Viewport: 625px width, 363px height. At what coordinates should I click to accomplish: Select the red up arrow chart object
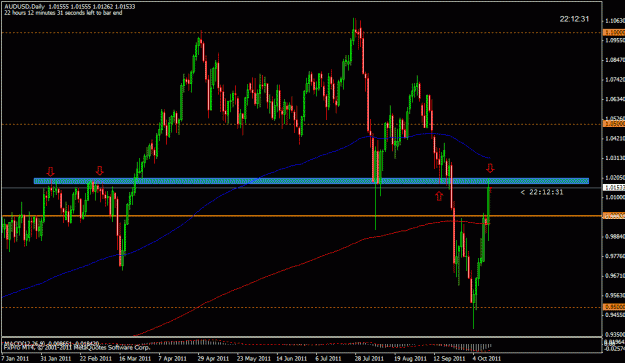pyautogui.click(x=439, y=196)
